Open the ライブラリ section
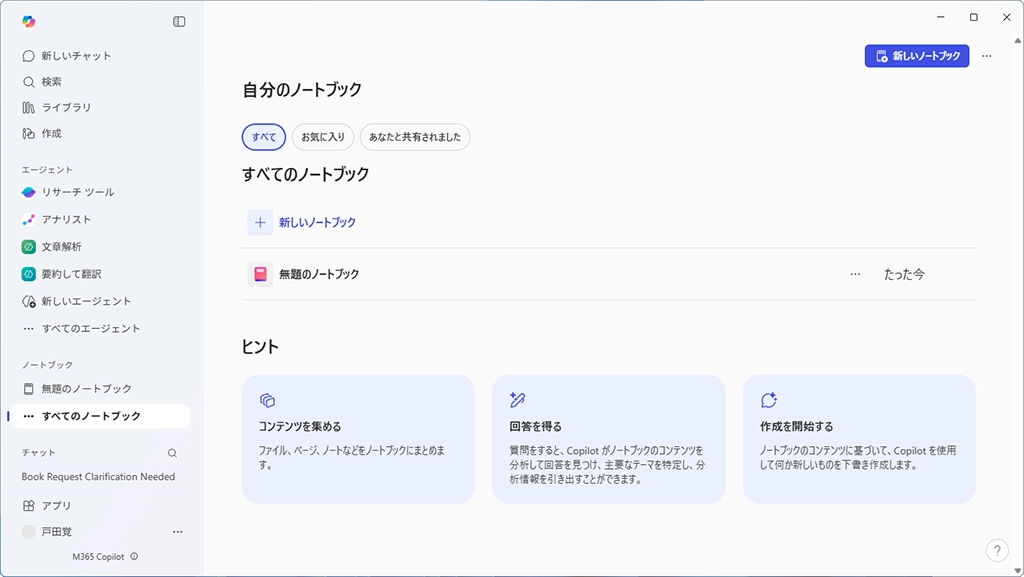 (66, 107)
